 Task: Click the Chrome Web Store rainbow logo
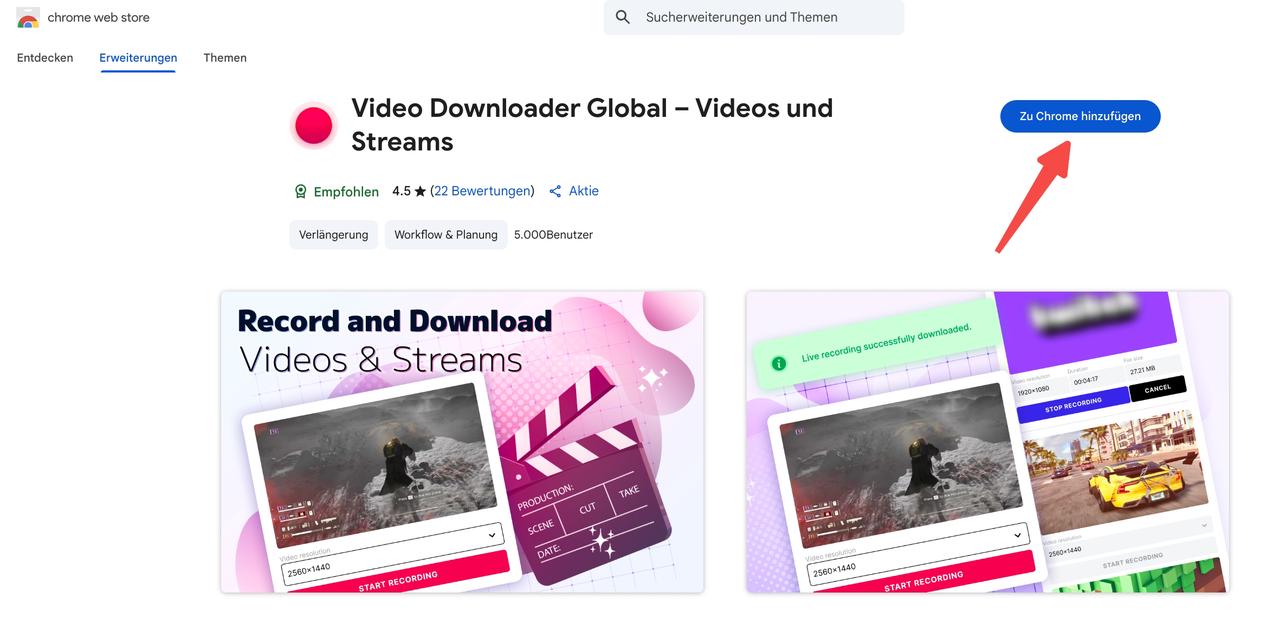coord(28,17)
